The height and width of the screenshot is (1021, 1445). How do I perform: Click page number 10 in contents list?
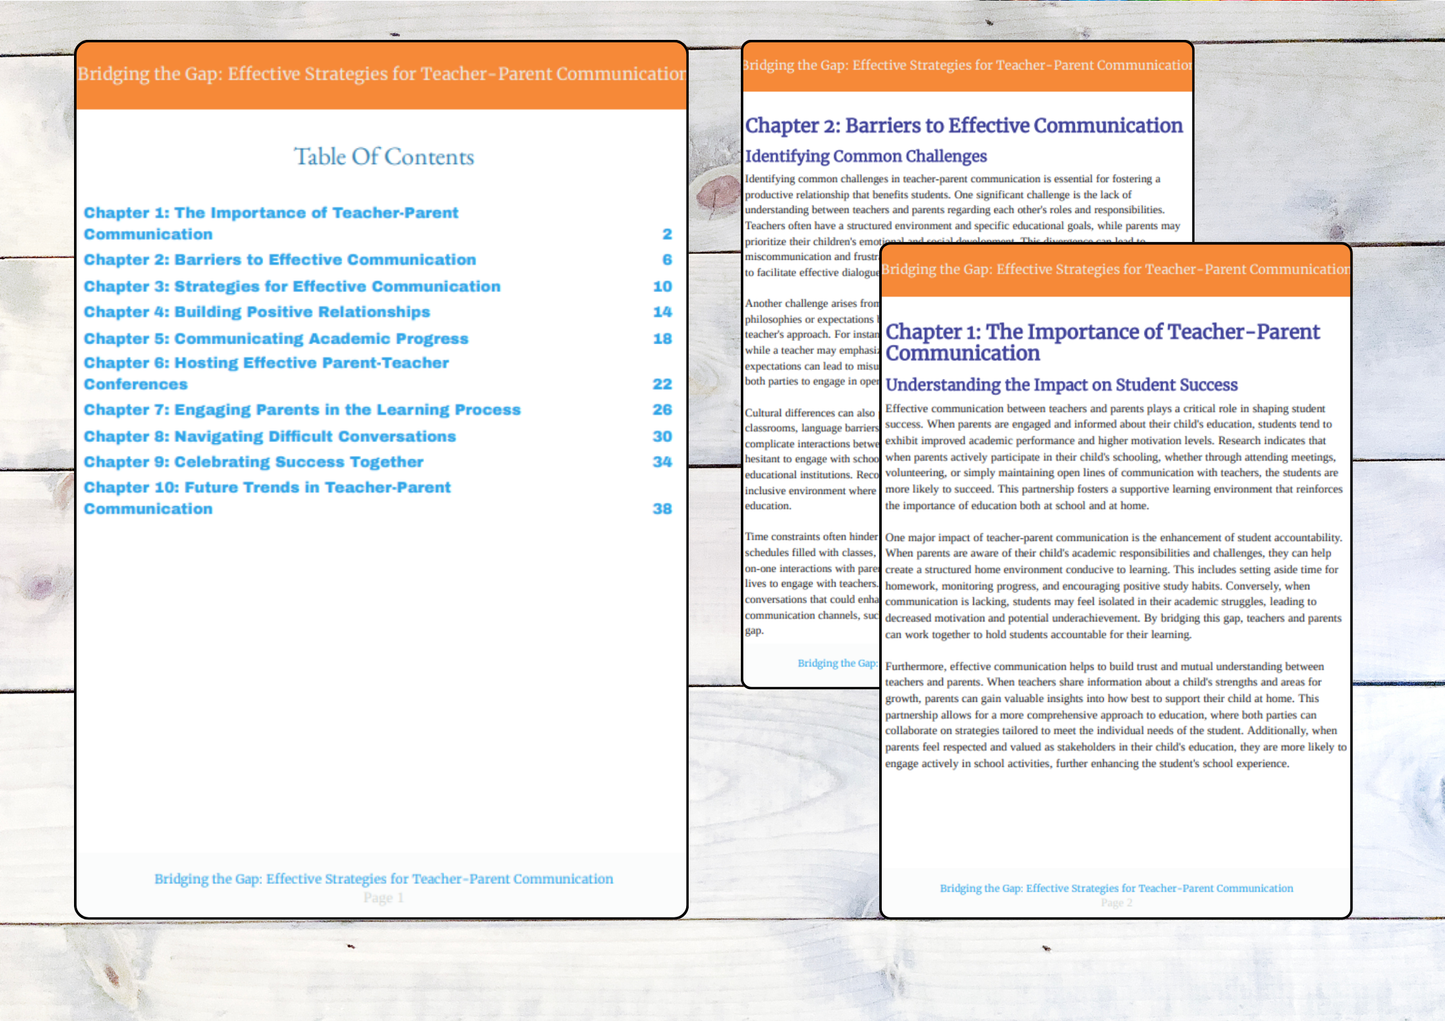pyautogui.click(x=662, y=286)
